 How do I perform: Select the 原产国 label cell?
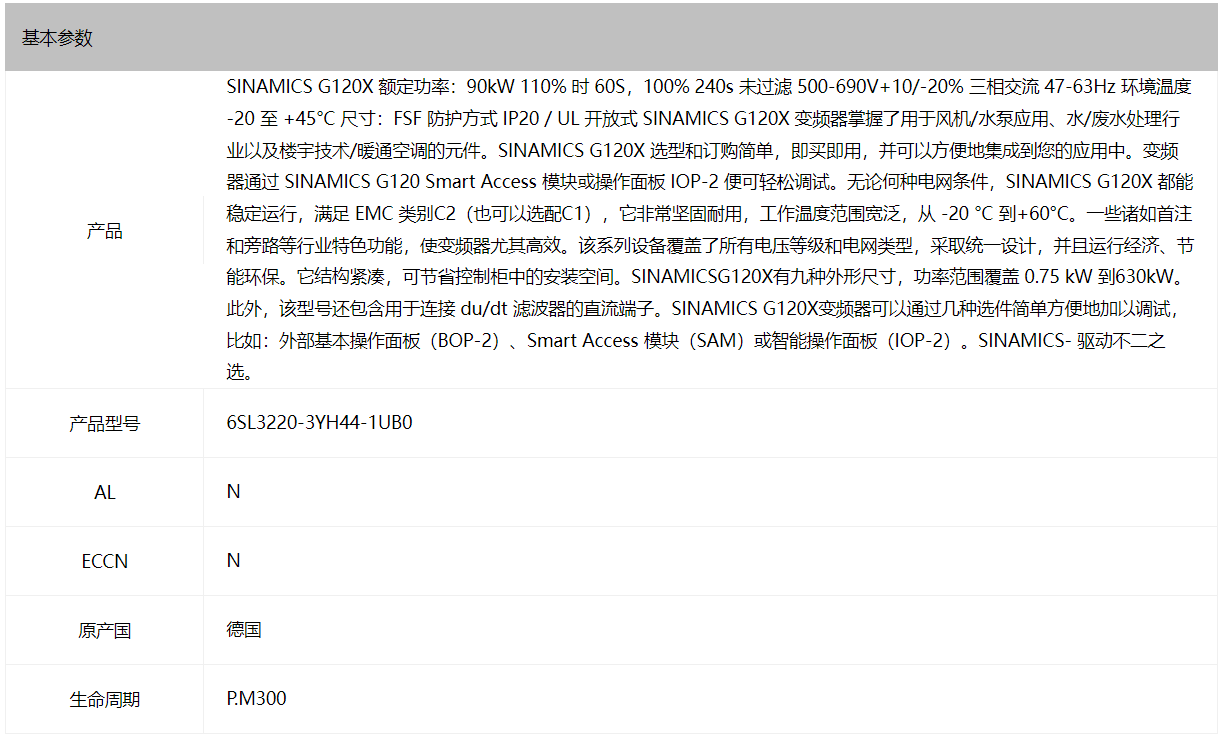pos(105,631)
